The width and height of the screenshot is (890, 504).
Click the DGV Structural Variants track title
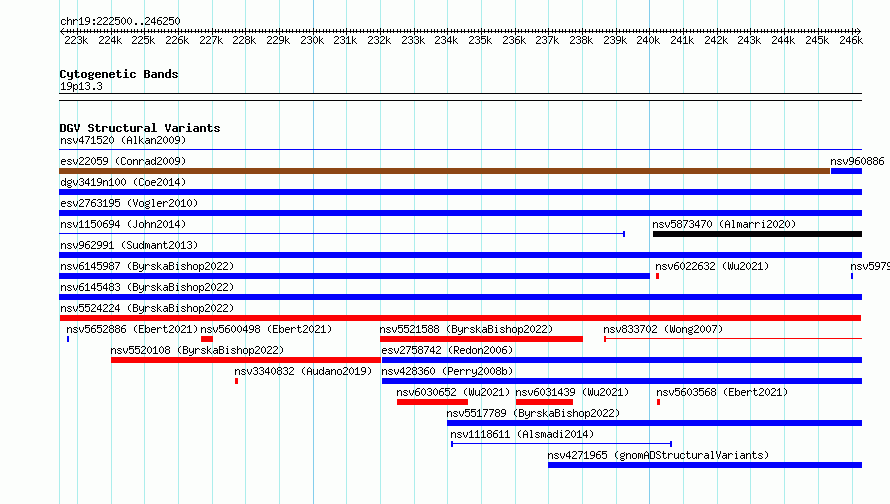click(x=140, y=128)
